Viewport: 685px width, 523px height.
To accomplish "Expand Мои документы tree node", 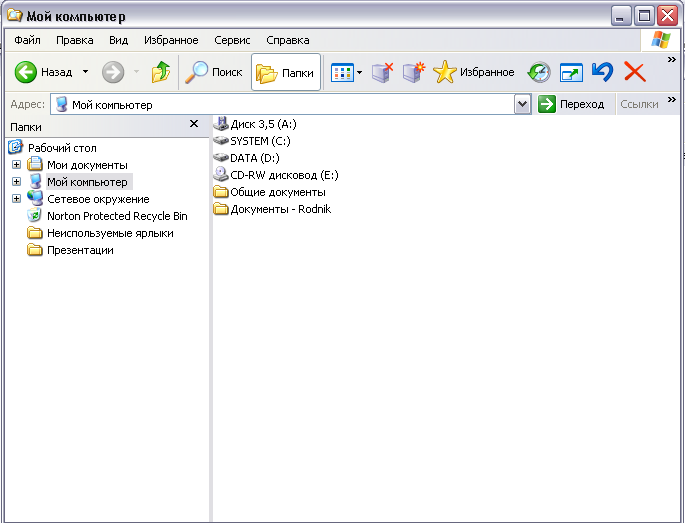I will (17, 165).
